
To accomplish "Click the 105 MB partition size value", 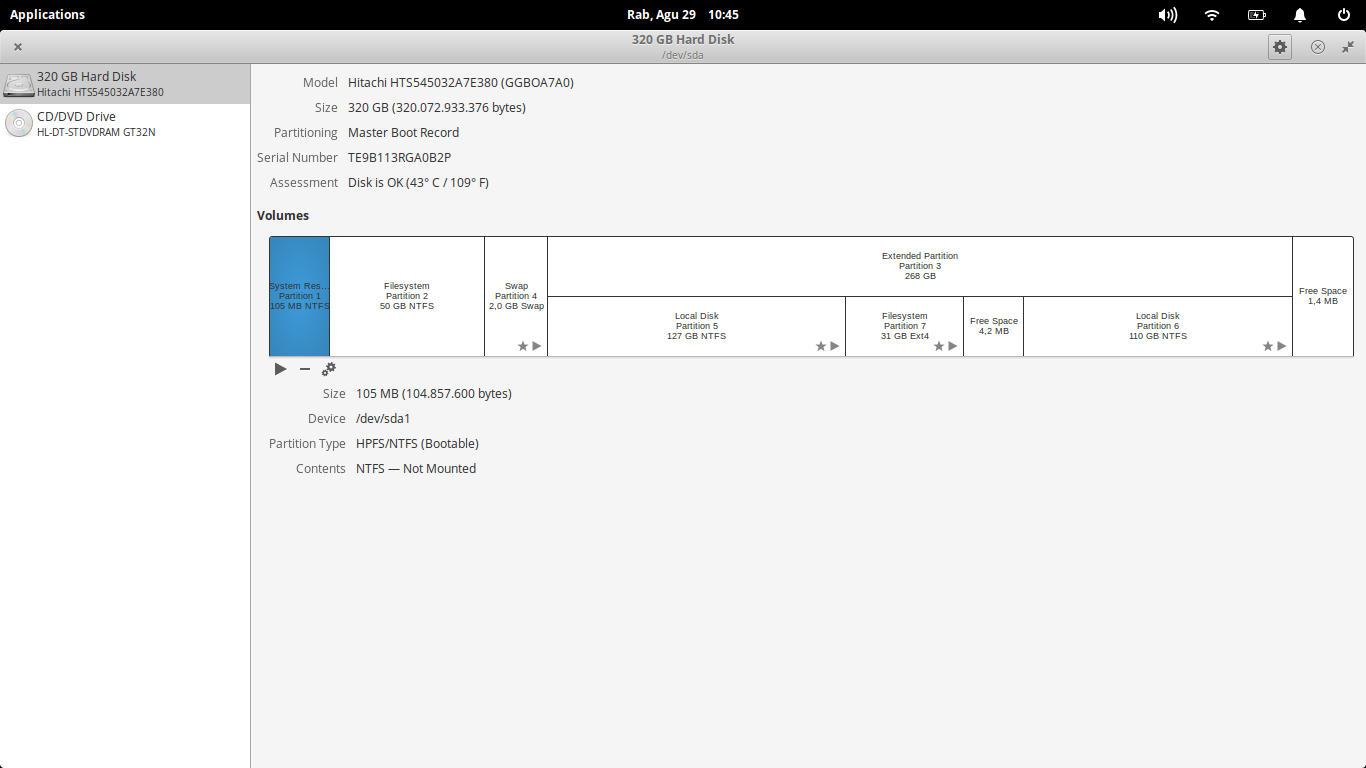I will pos(434,394).
